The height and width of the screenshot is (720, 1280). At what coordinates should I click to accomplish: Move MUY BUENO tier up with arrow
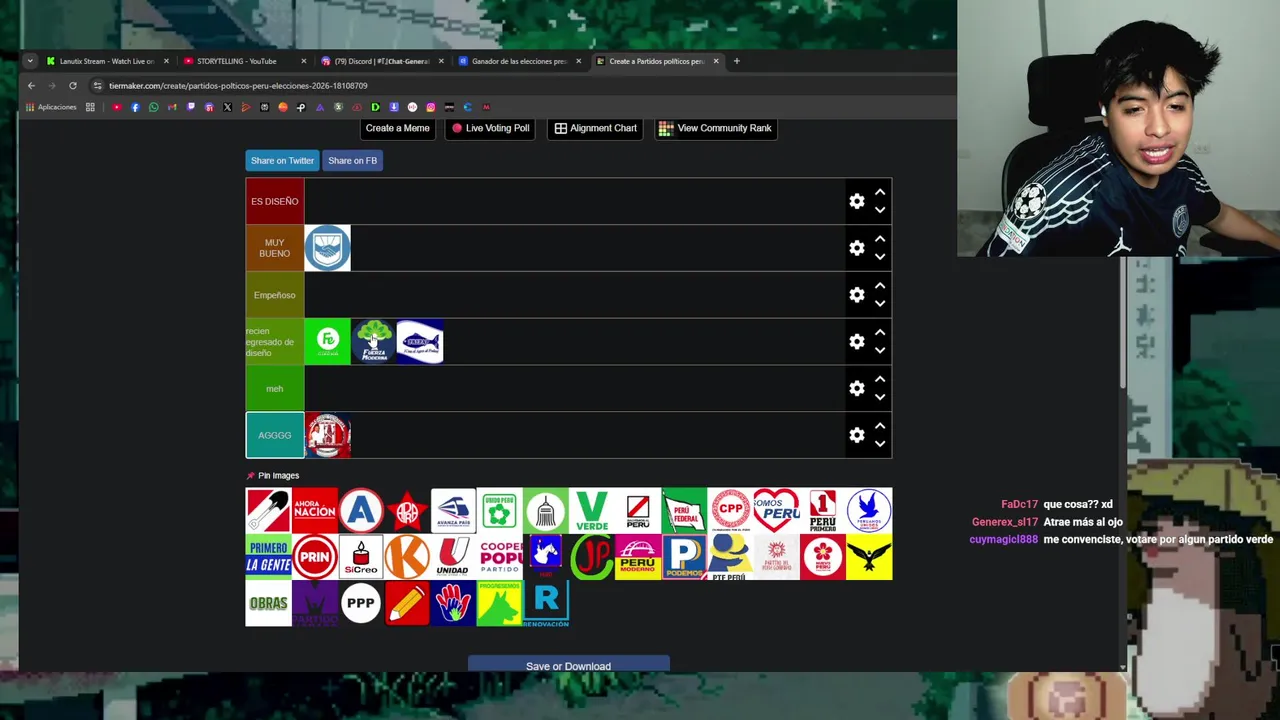(x=880, y=239)
